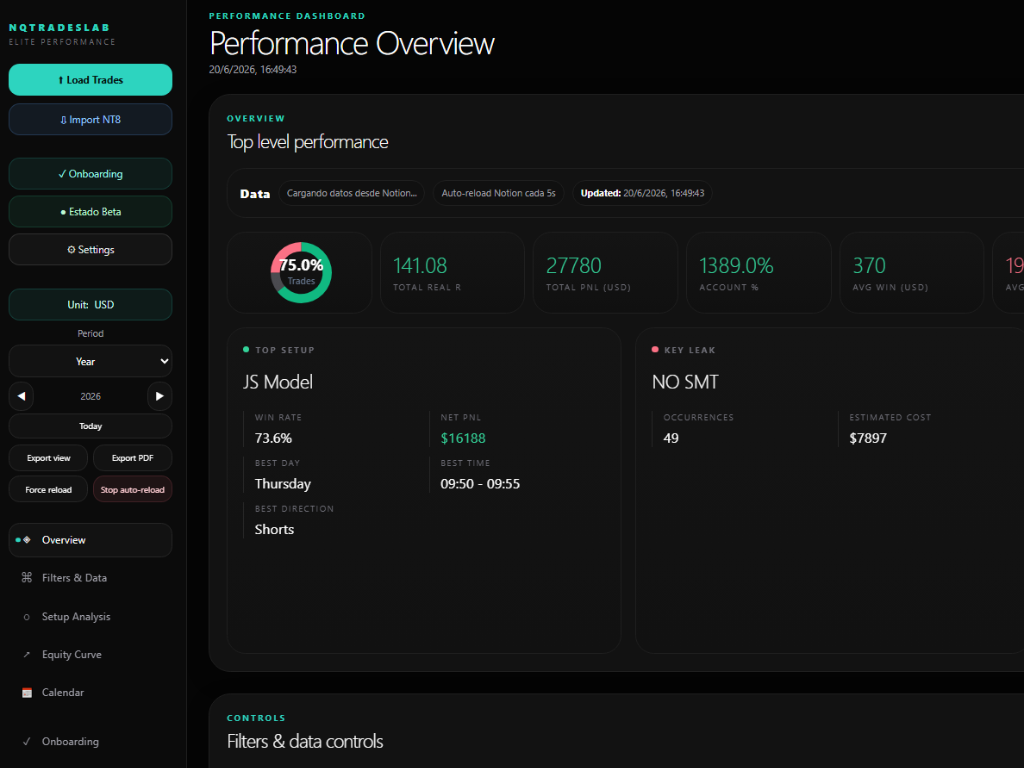Open the Period Year dropdown
This screenshot has height=768, width=1024.
point(90,361)
